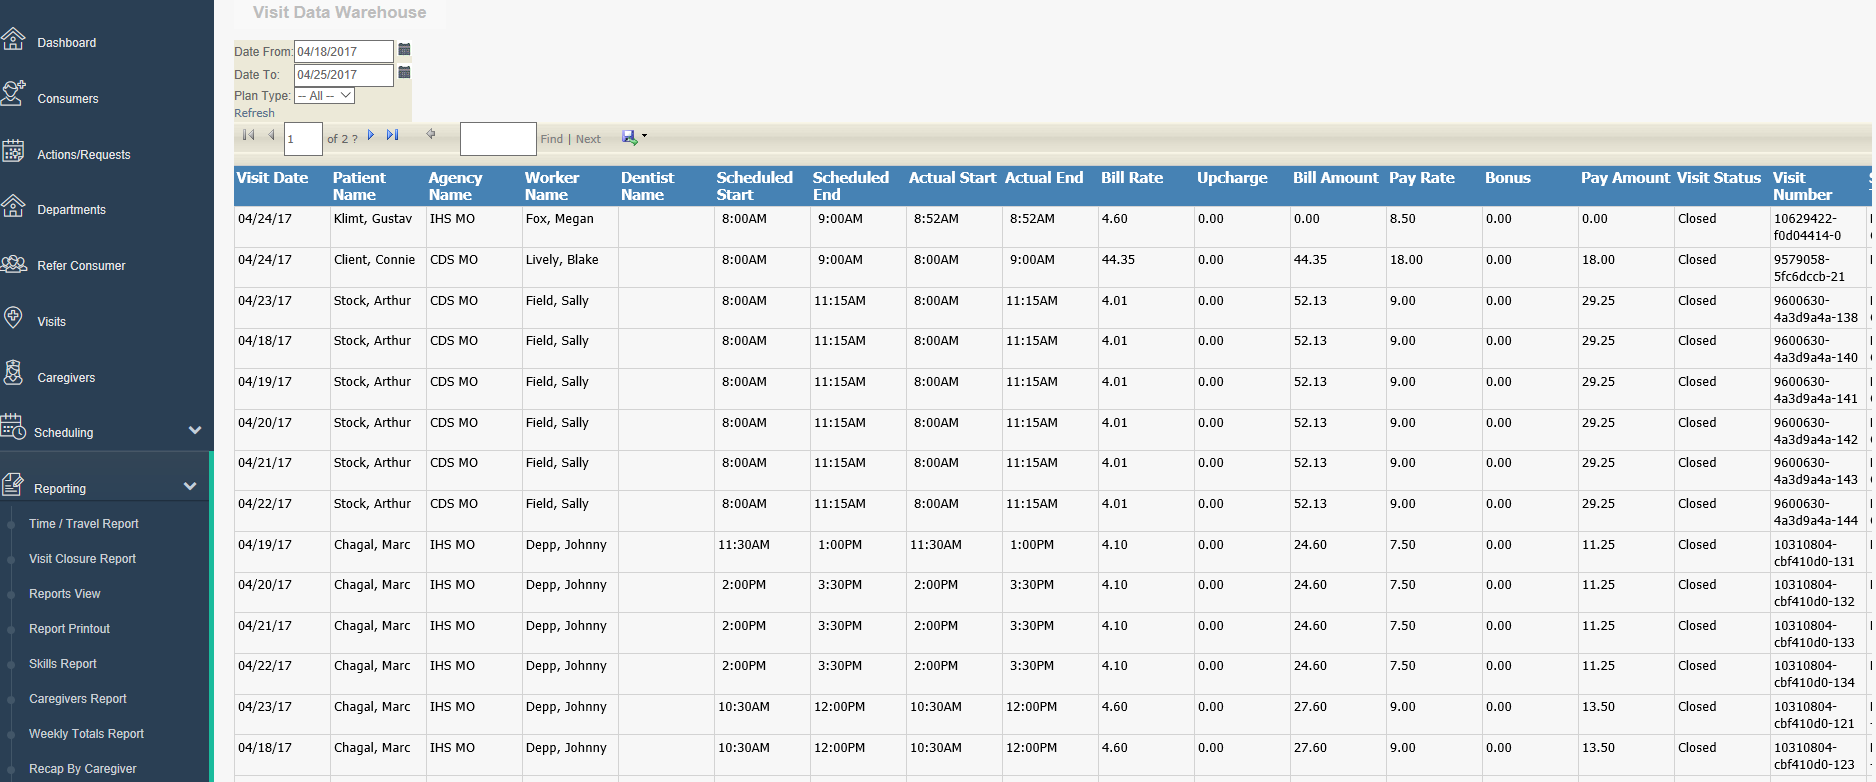Jump to last report page

pos(392,135)
